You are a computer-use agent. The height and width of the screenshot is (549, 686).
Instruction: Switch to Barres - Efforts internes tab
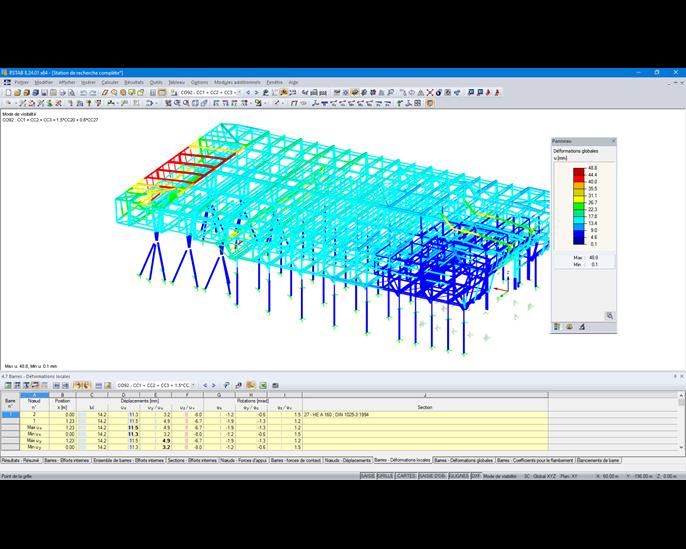click(67, 460)
